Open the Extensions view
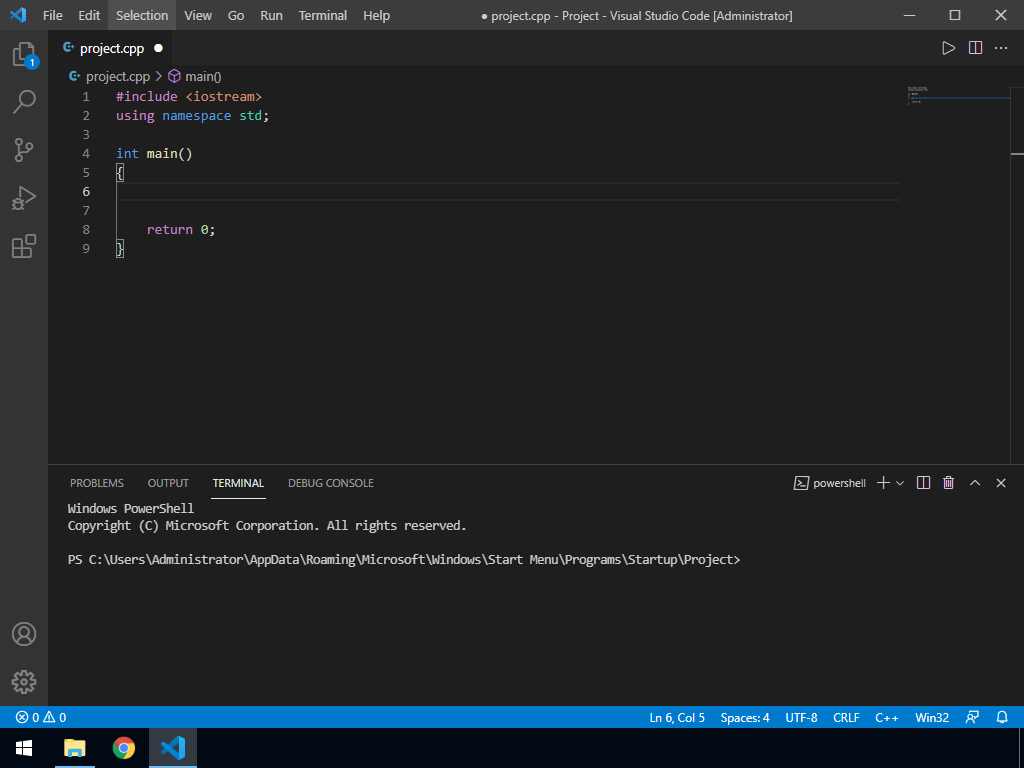This screenshot has width=1024, height=768. coord(24,246)
